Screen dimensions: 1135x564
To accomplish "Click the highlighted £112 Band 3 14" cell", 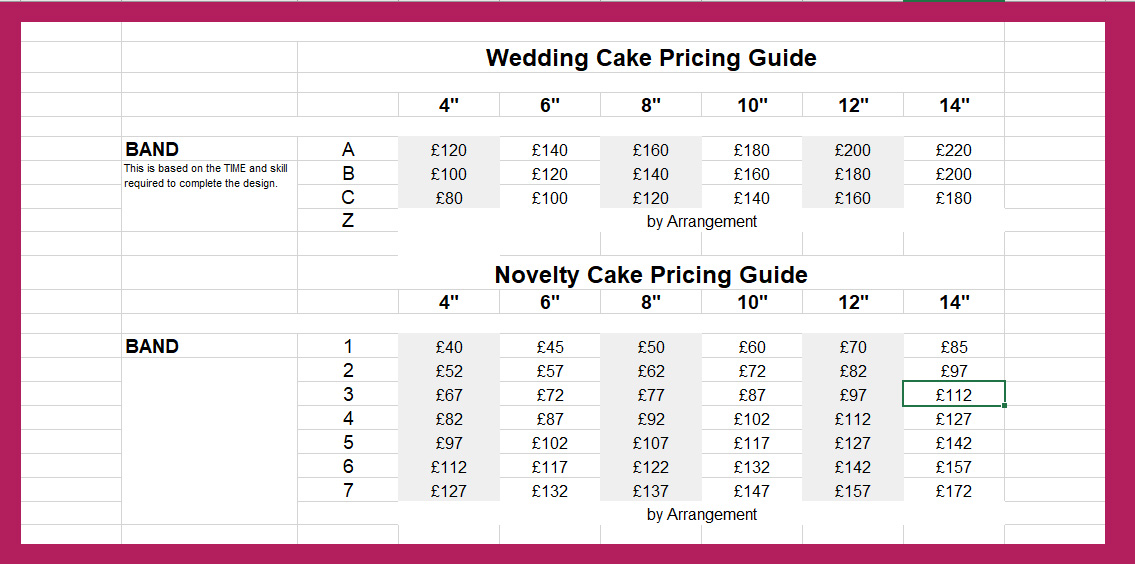I will click(x=953, y=395).
